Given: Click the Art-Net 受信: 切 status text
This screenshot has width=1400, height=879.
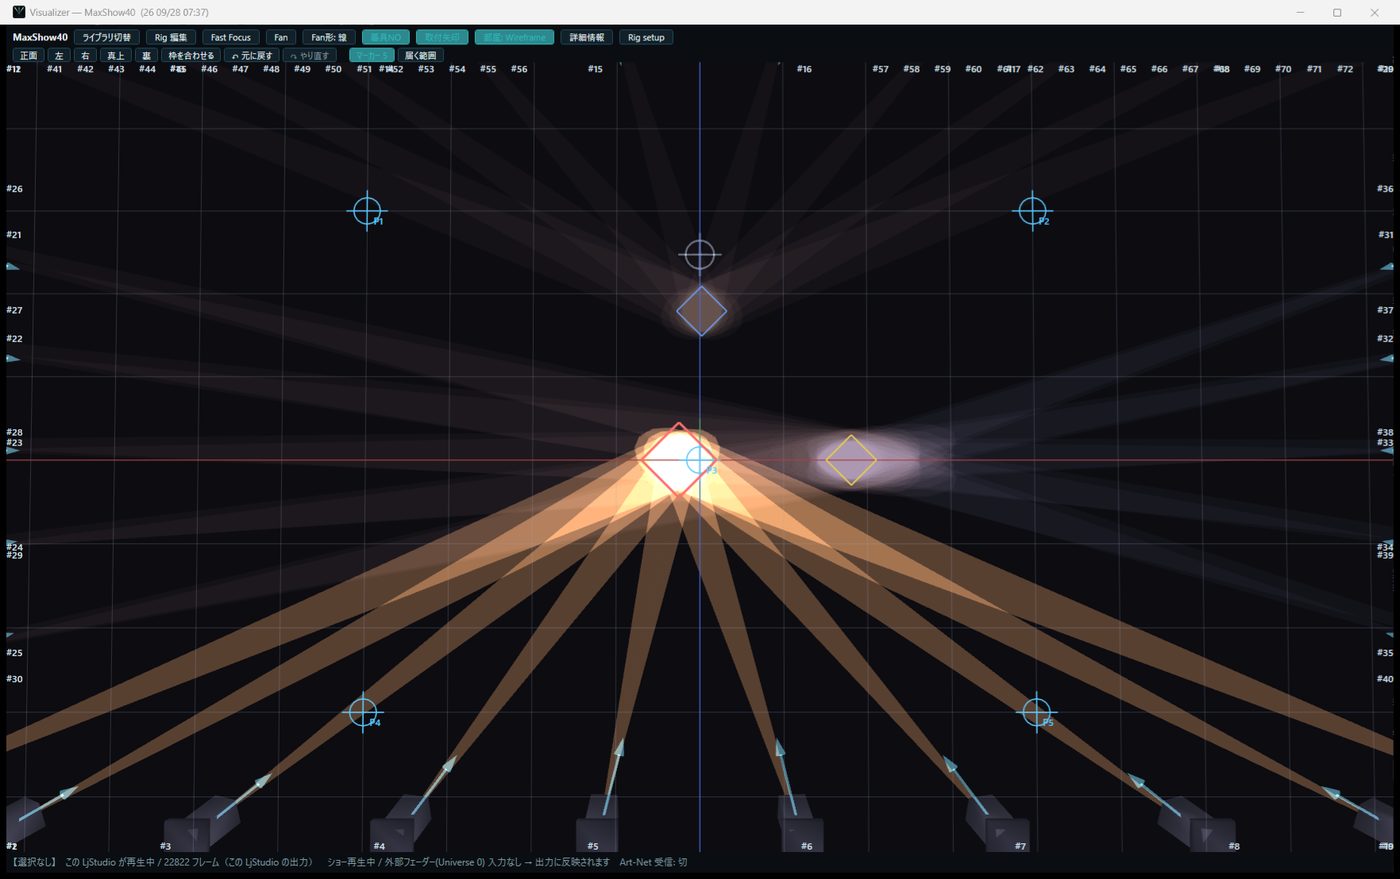Looking at the screenshot, I should click(x=653, y=862).
